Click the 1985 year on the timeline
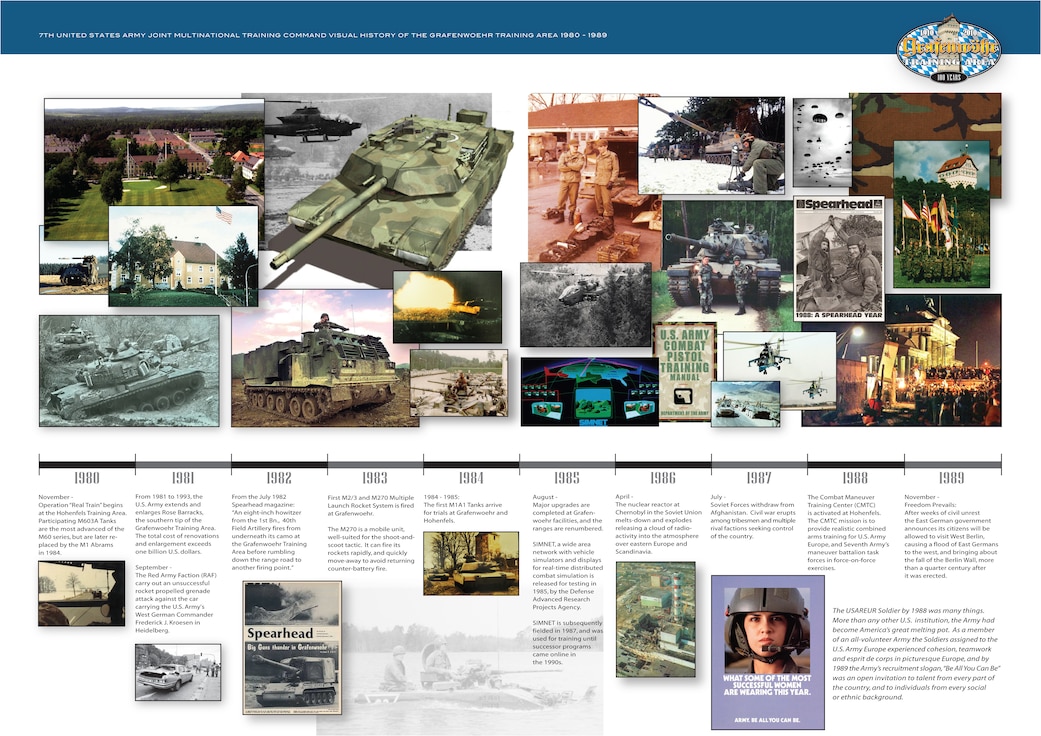1041x736 pixels. tap(566, 478)
